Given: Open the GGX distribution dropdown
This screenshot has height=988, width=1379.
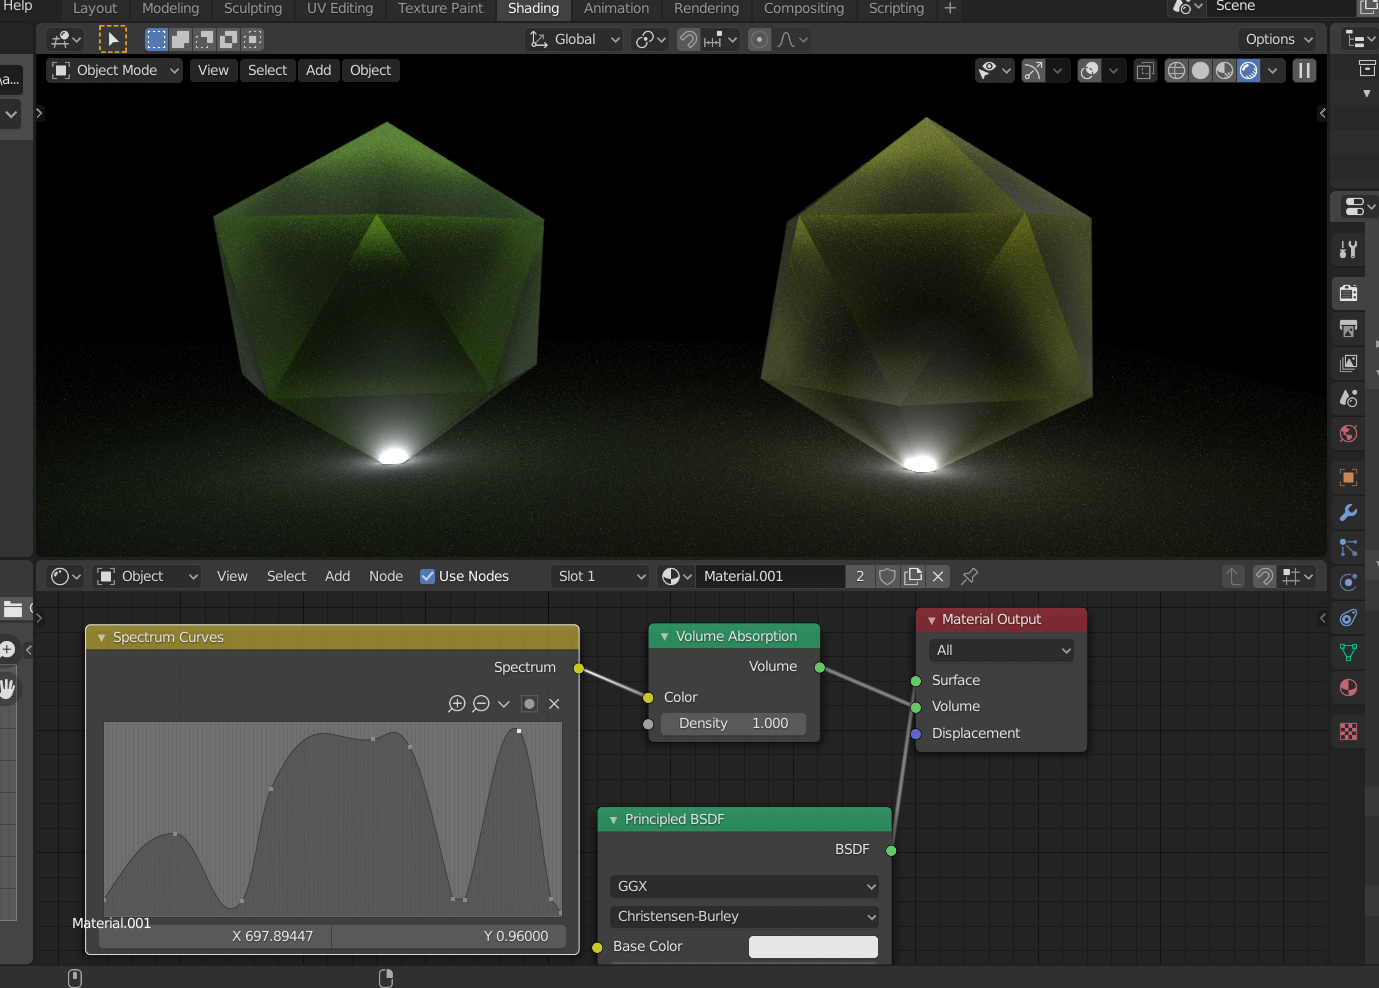Looking at the screenshot, I should tap(744, 886).
